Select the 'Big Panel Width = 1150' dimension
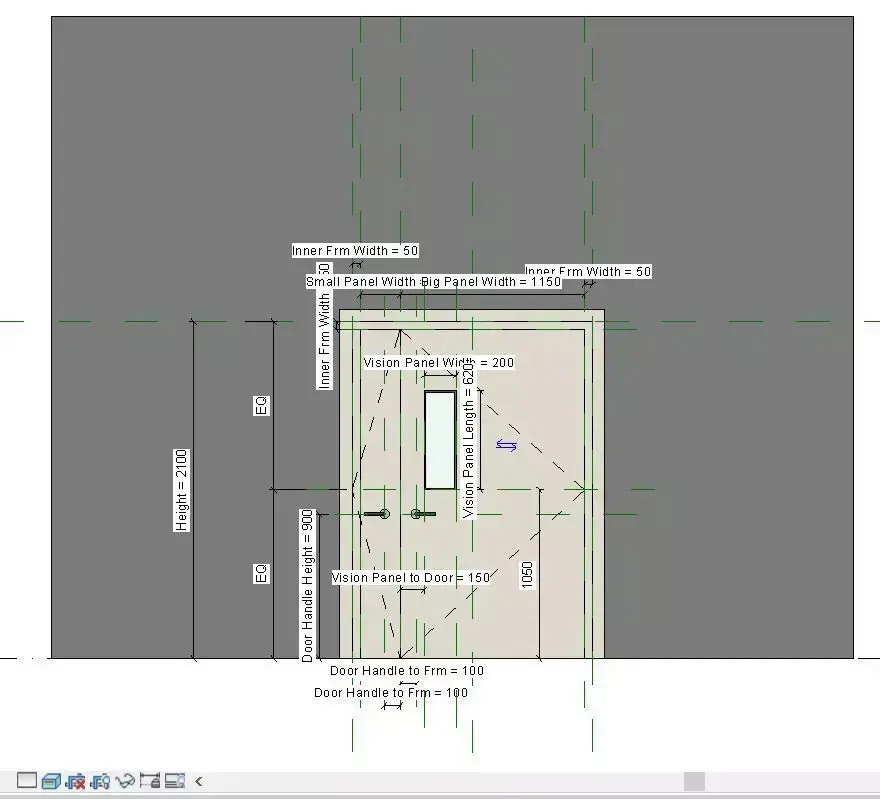The width and height of the screenshot is (880, 799). 492,281
